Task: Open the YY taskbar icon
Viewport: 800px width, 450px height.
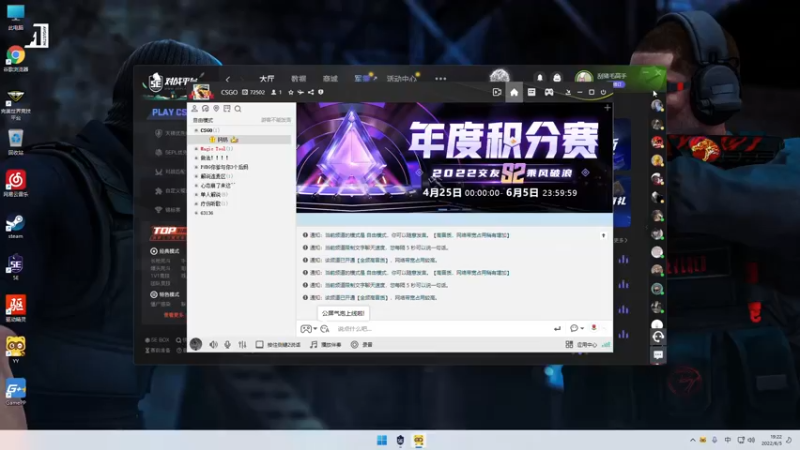Action: click(419, 440)
